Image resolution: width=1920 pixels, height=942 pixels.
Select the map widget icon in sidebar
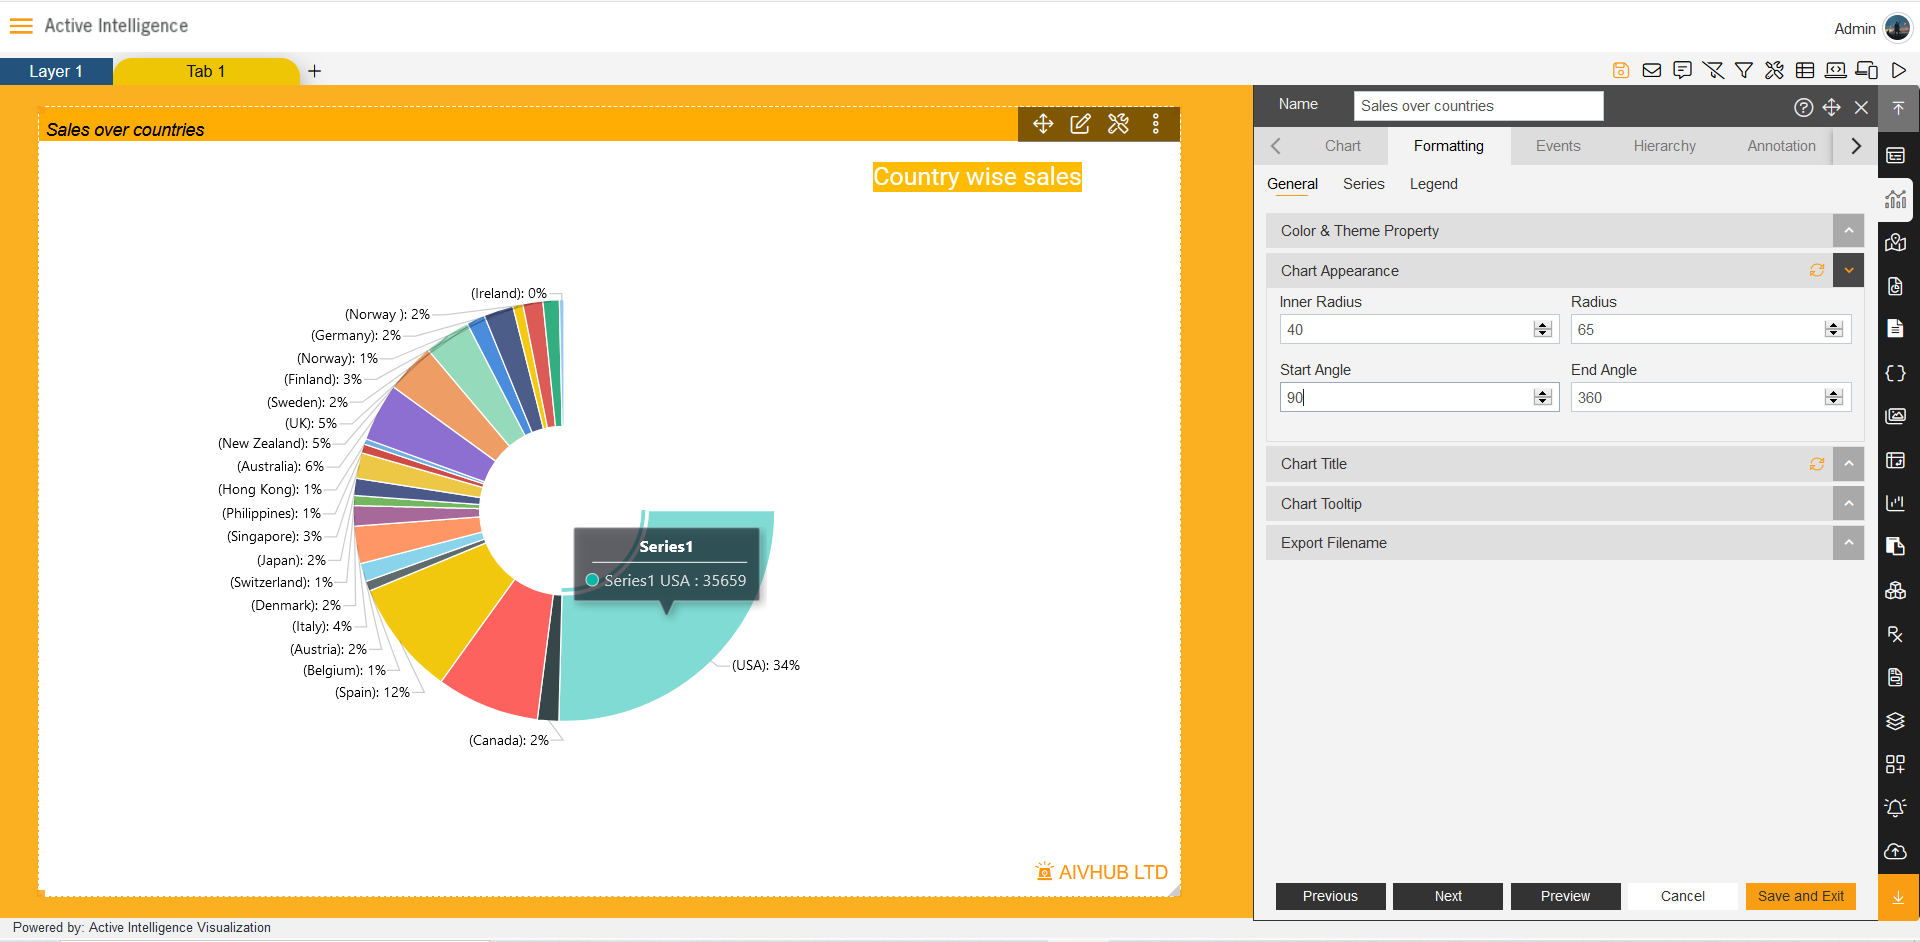coord(1895,242)
